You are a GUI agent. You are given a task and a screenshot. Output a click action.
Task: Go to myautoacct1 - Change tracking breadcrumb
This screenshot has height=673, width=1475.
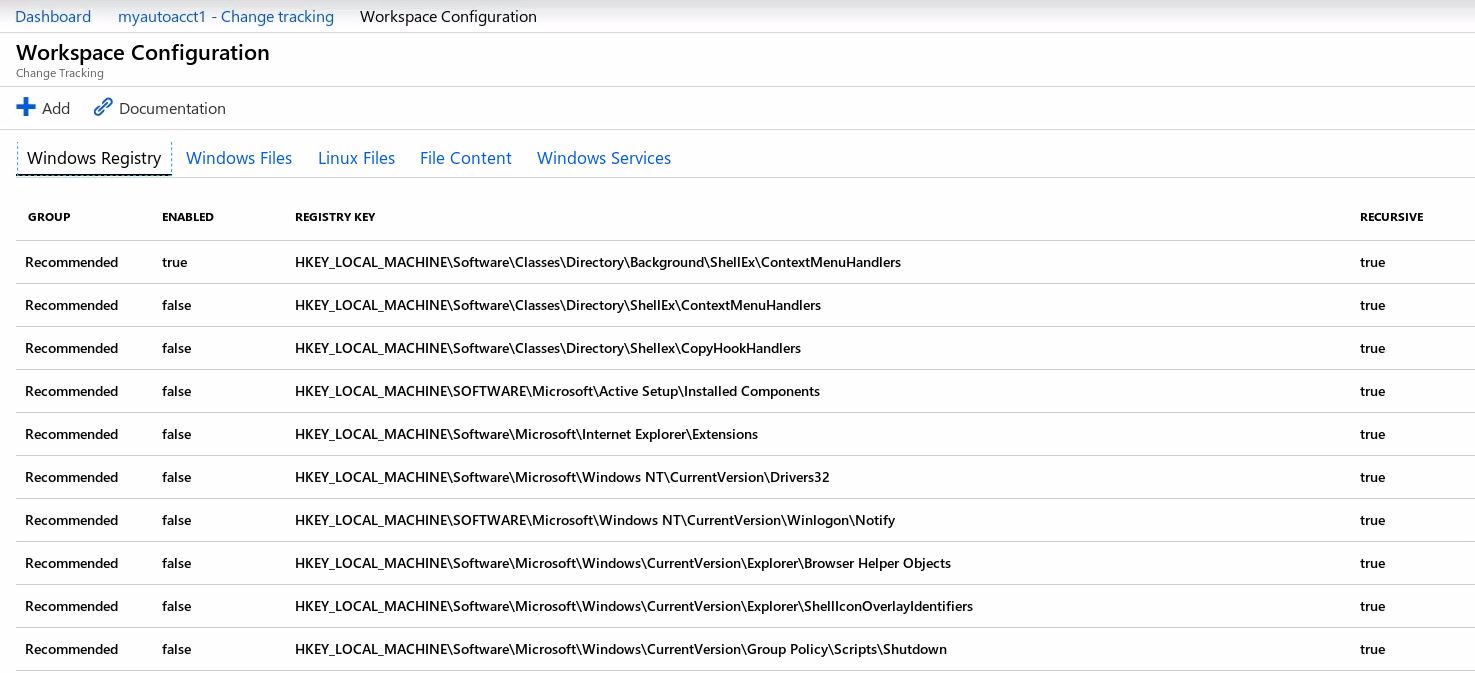(226, 17)
